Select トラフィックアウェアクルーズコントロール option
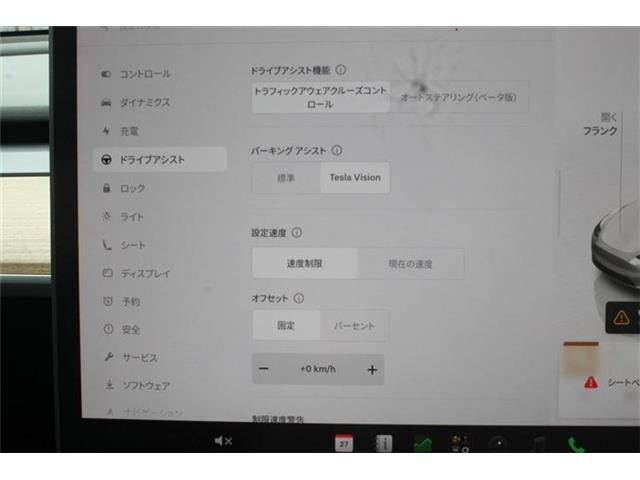This screenshot has height=480, width=640. (320, 97)
